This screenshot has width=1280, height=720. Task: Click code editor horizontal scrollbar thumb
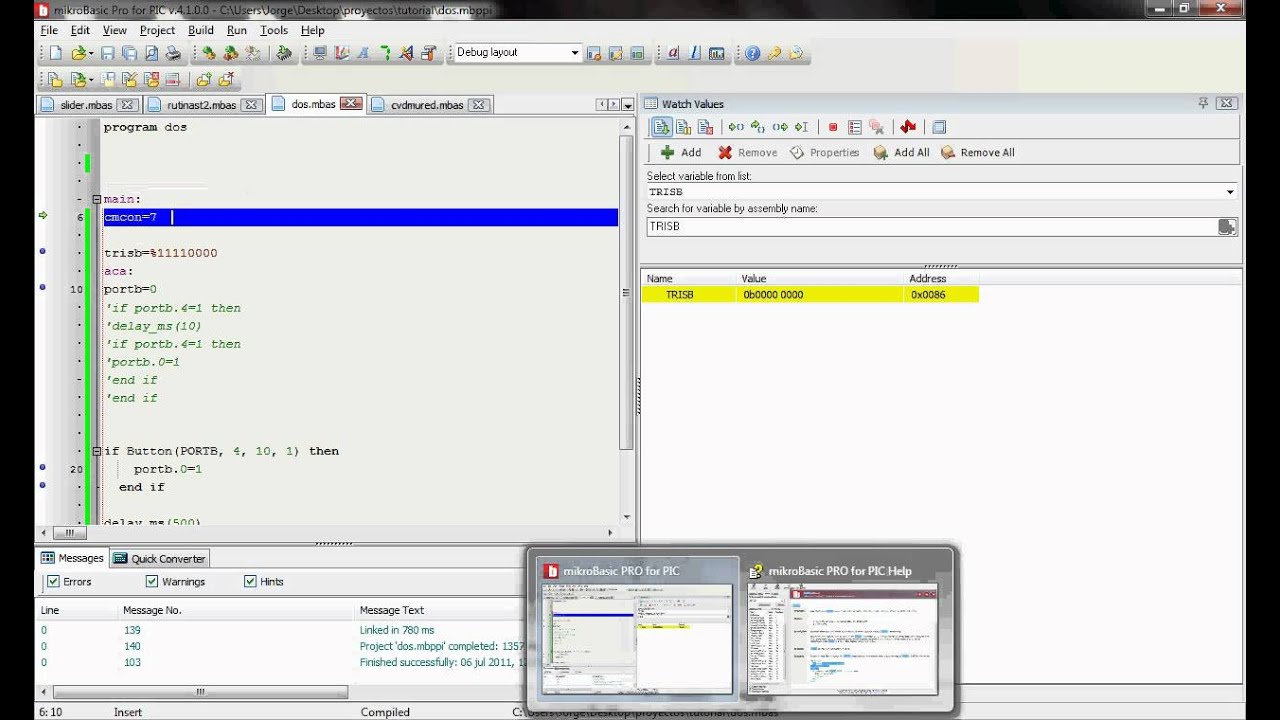click(x=69, y=533)
